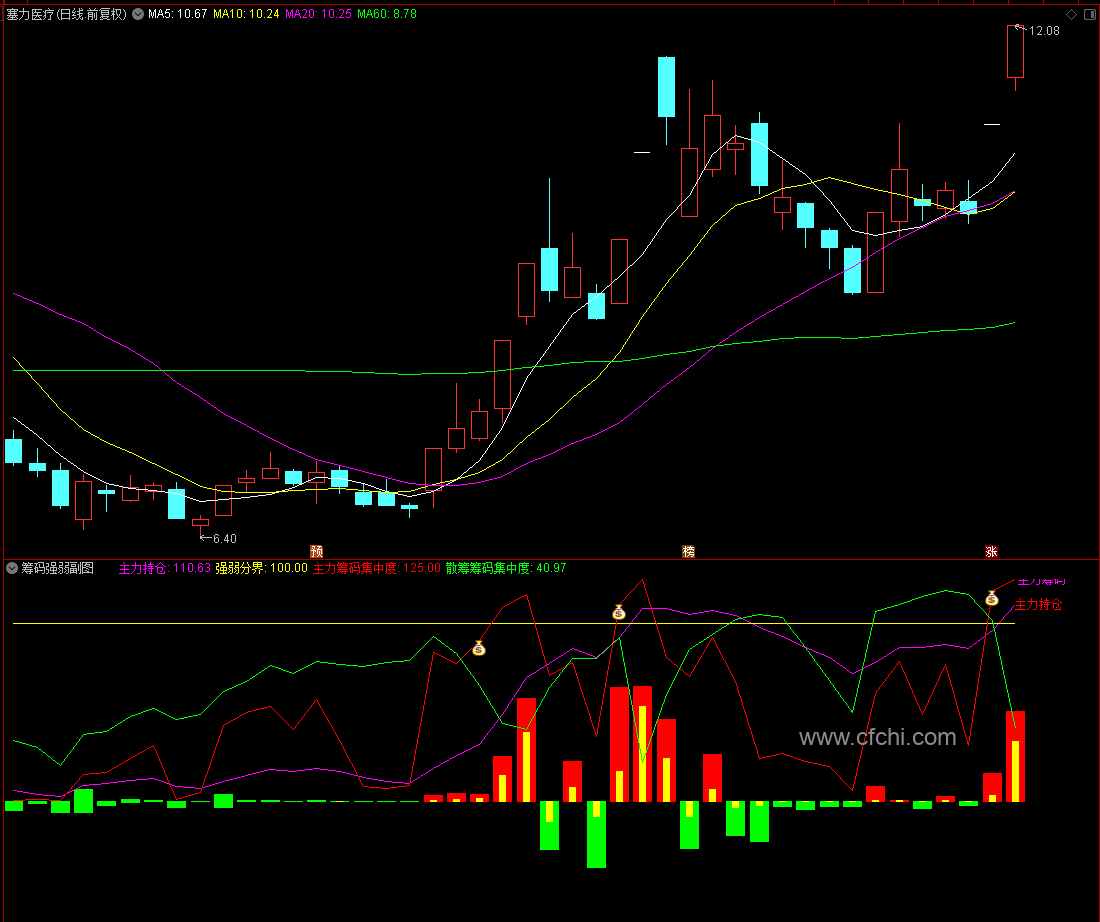This screenshot has width=1100, height=922.
Task: Select the MA5: 10.67 indicator label
Action: click(x=177, y=14)
